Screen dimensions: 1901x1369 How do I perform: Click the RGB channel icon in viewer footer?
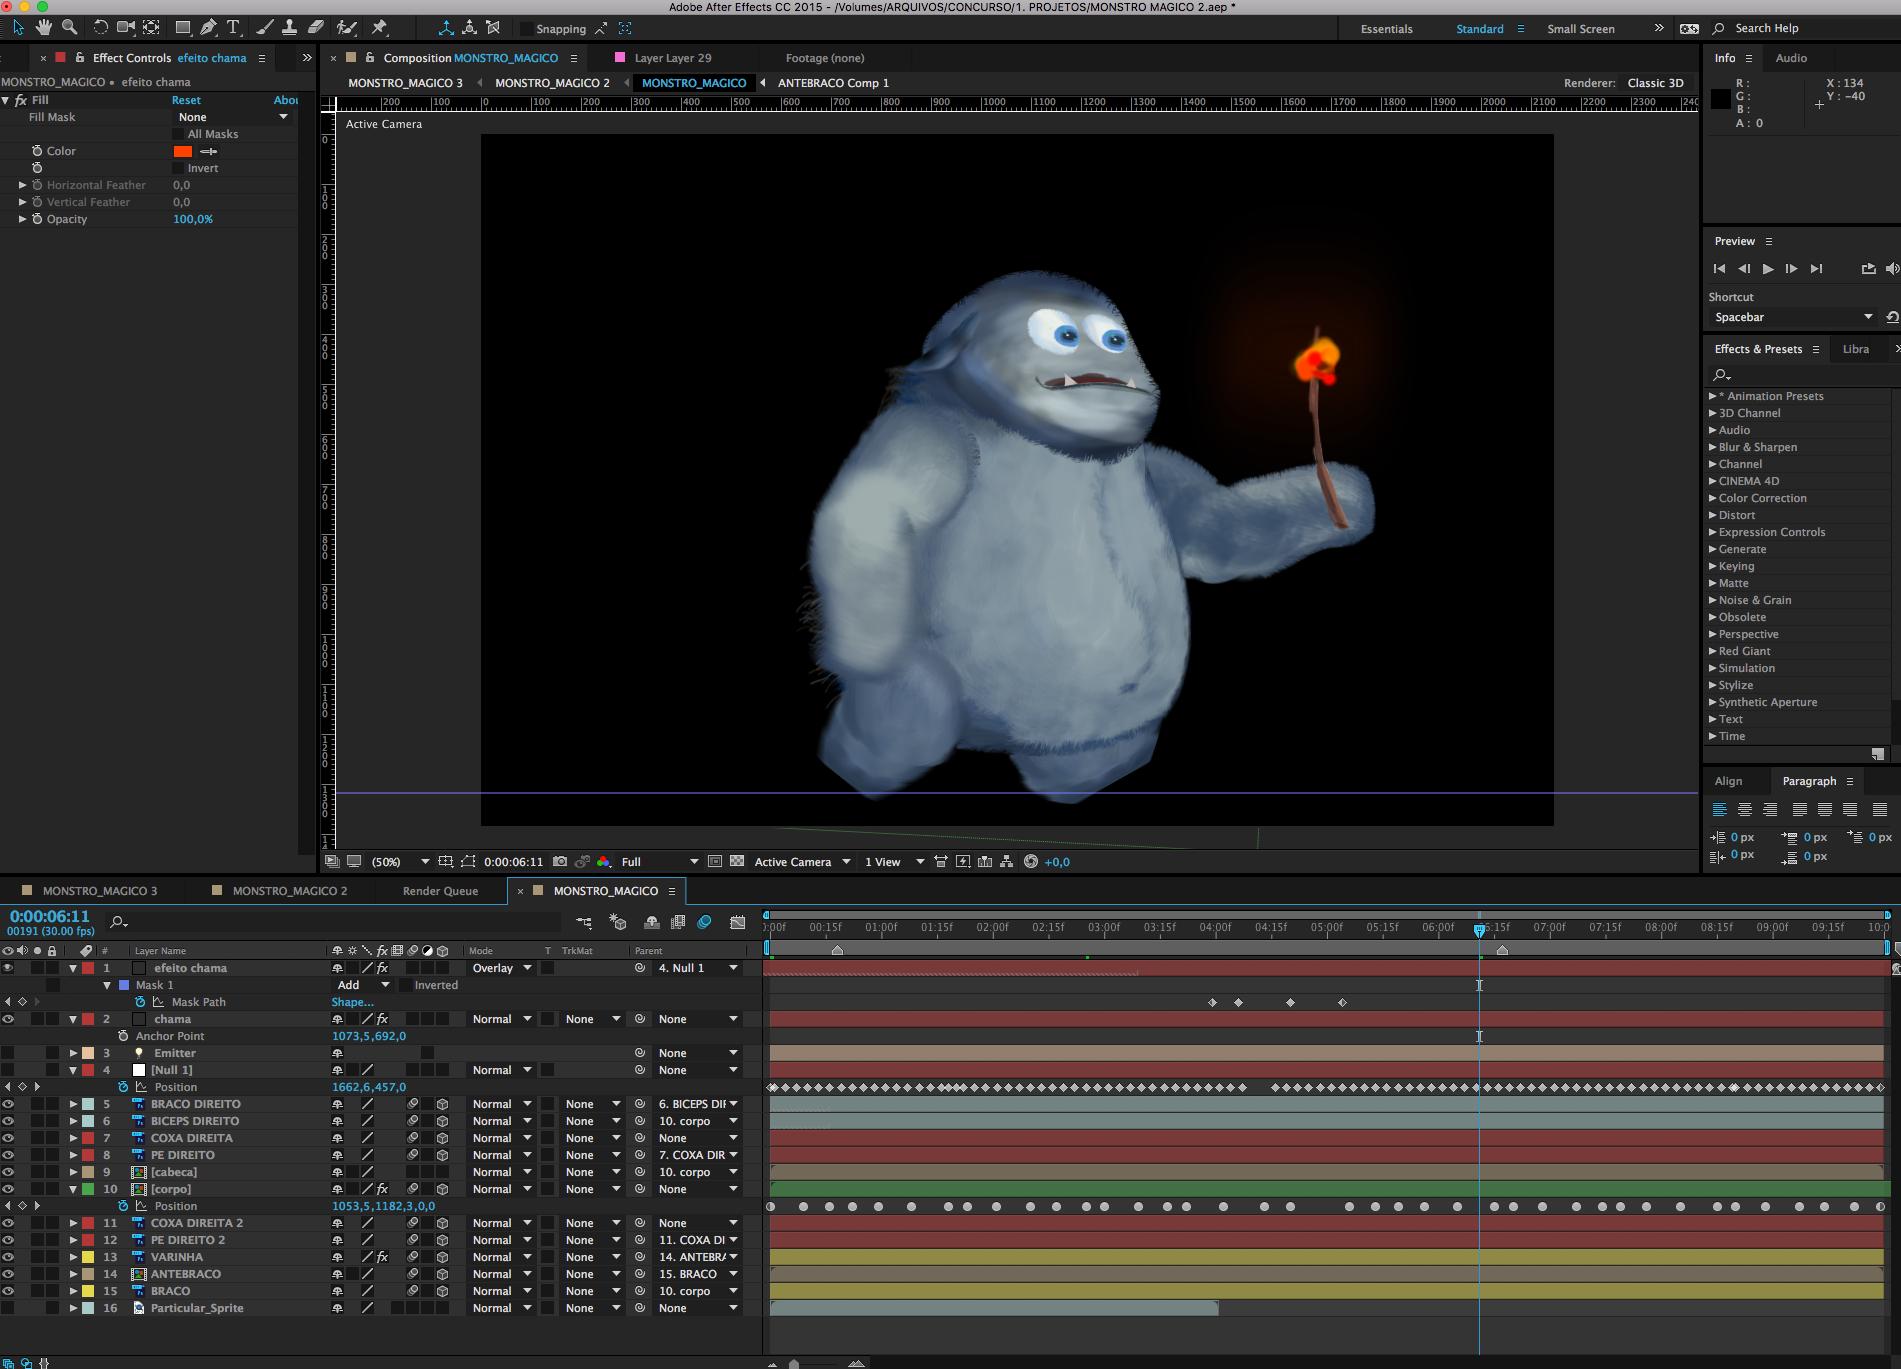pos(604,862)
